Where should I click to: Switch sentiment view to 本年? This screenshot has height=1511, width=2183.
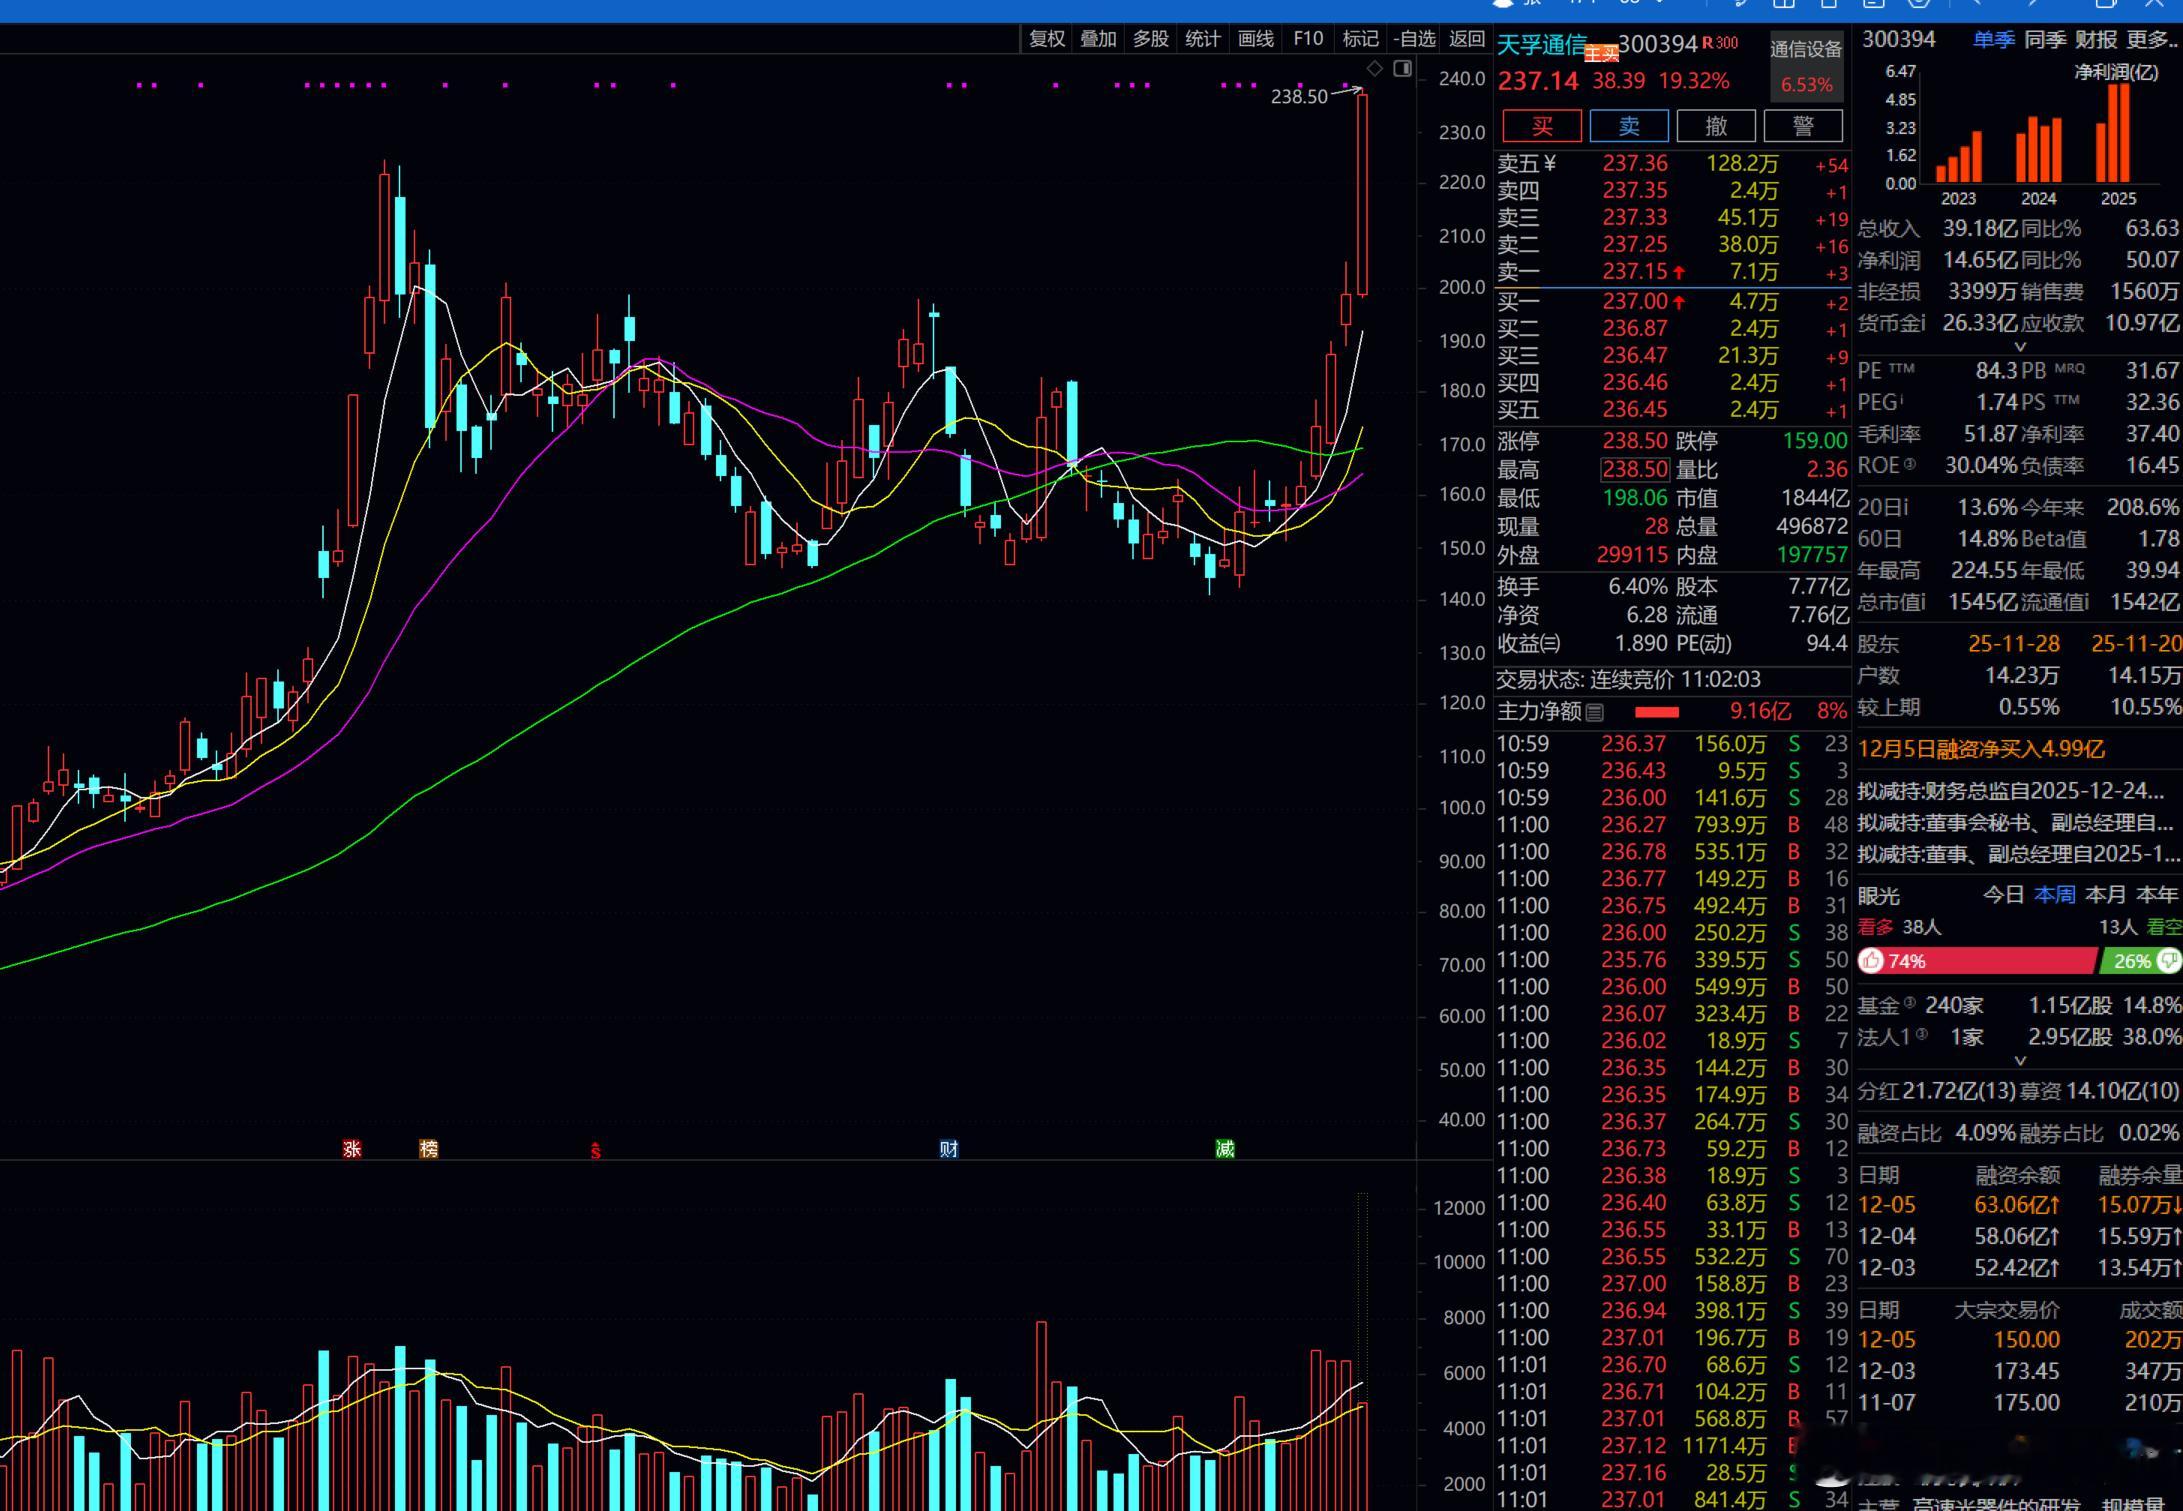coord(2156,895)
